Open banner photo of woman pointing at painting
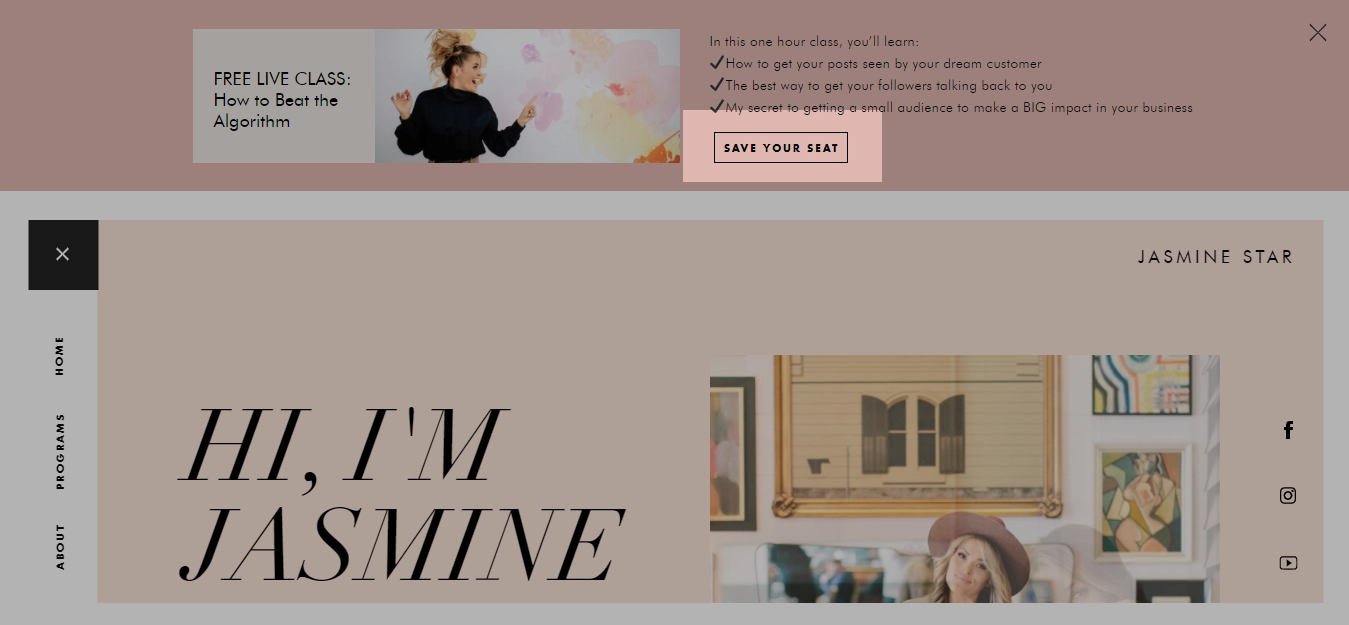The width and height of the screenshot is (1349, 625). pos(527,96)
